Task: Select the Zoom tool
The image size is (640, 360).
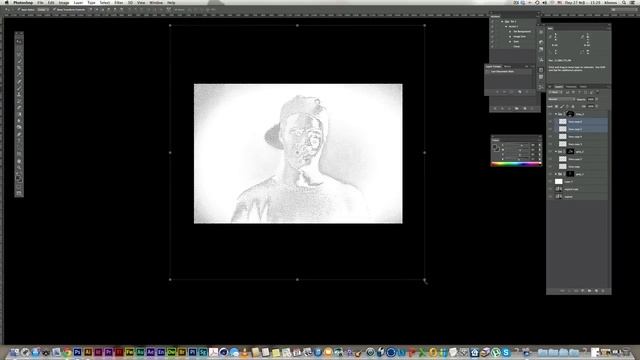Action: (x=19, y=168)
